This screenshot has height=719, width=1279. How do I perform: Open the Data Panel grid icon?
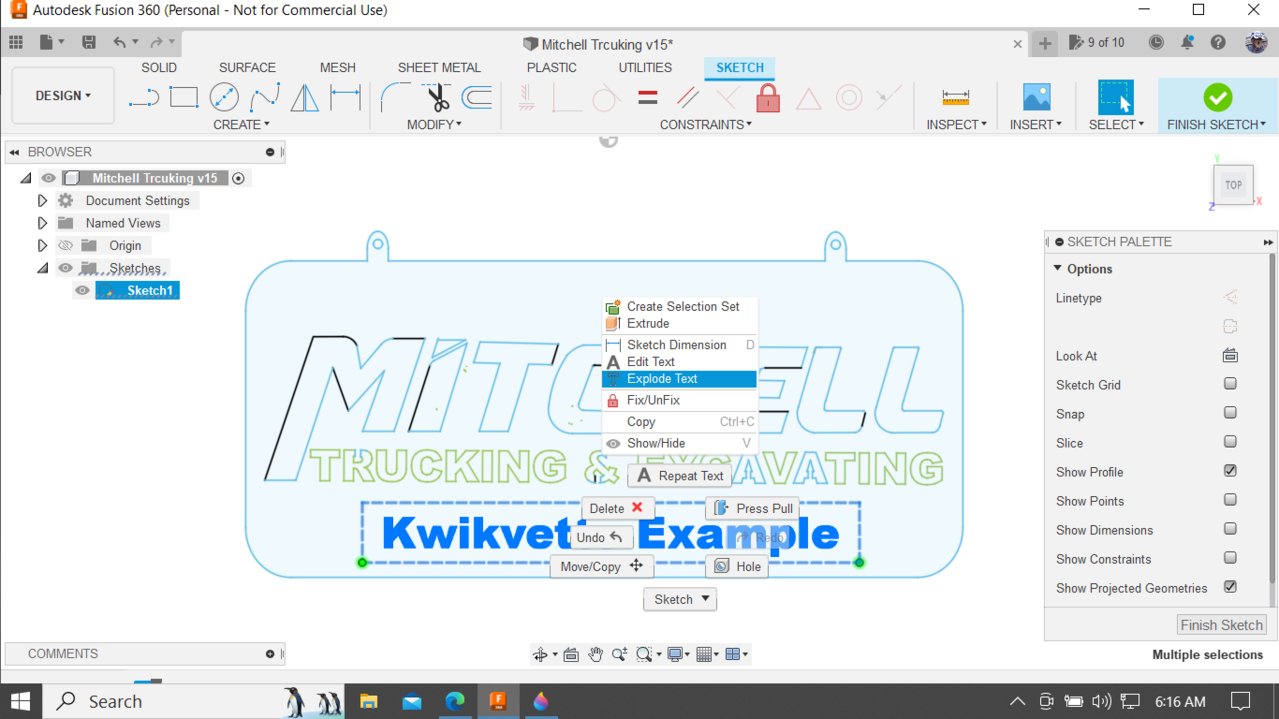pyautogui.click(x=15, y=42)
